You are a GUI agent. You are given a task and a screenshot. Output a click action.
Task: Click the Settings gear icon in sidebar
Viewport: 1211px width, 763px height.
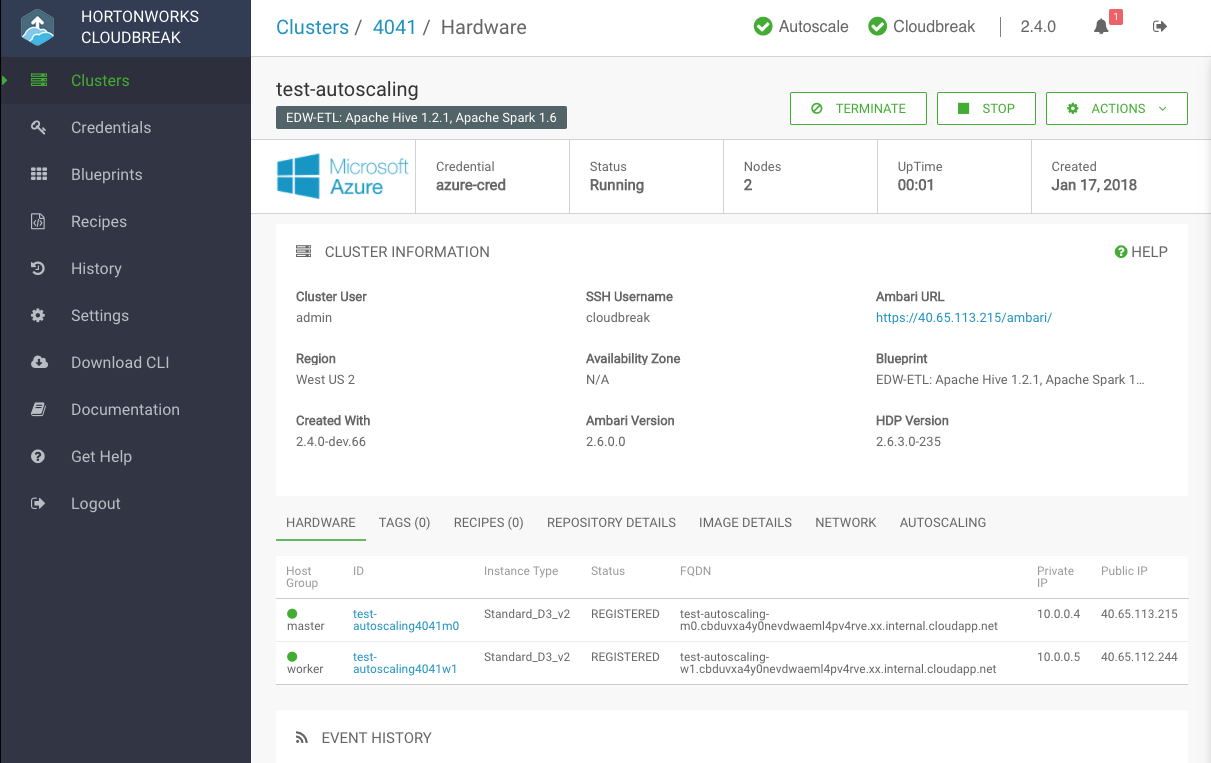coord(39,316)
